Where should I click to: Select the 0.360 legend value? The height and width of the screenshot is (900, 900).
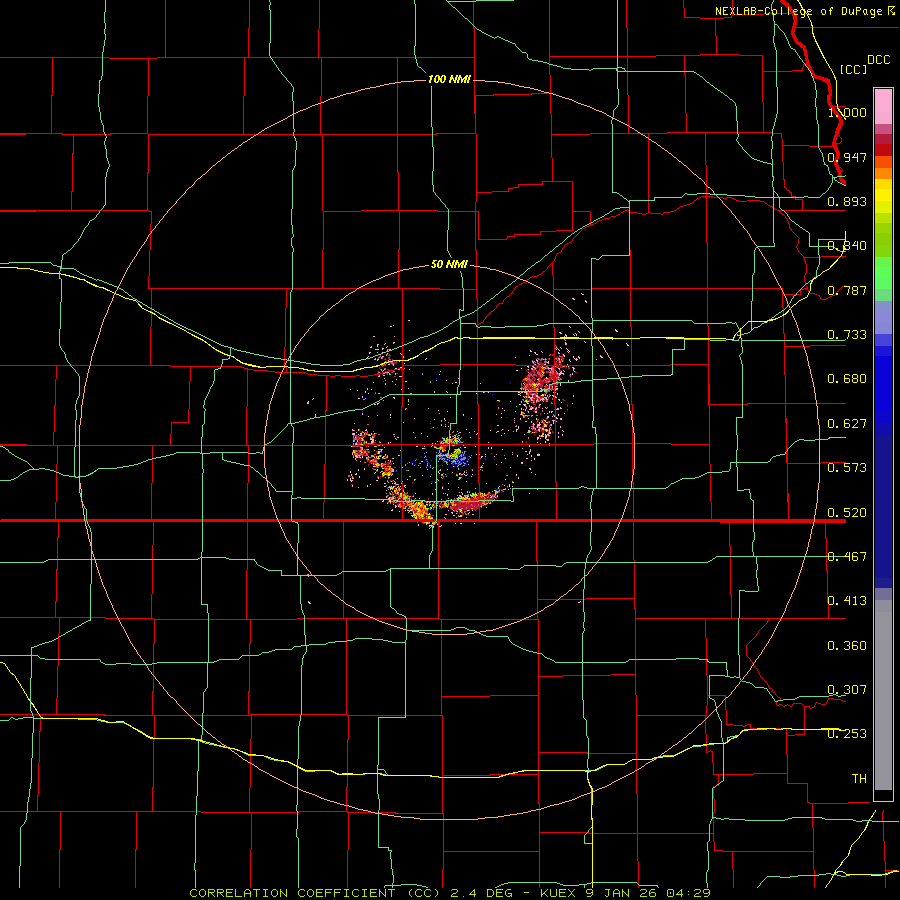(847, 646)
